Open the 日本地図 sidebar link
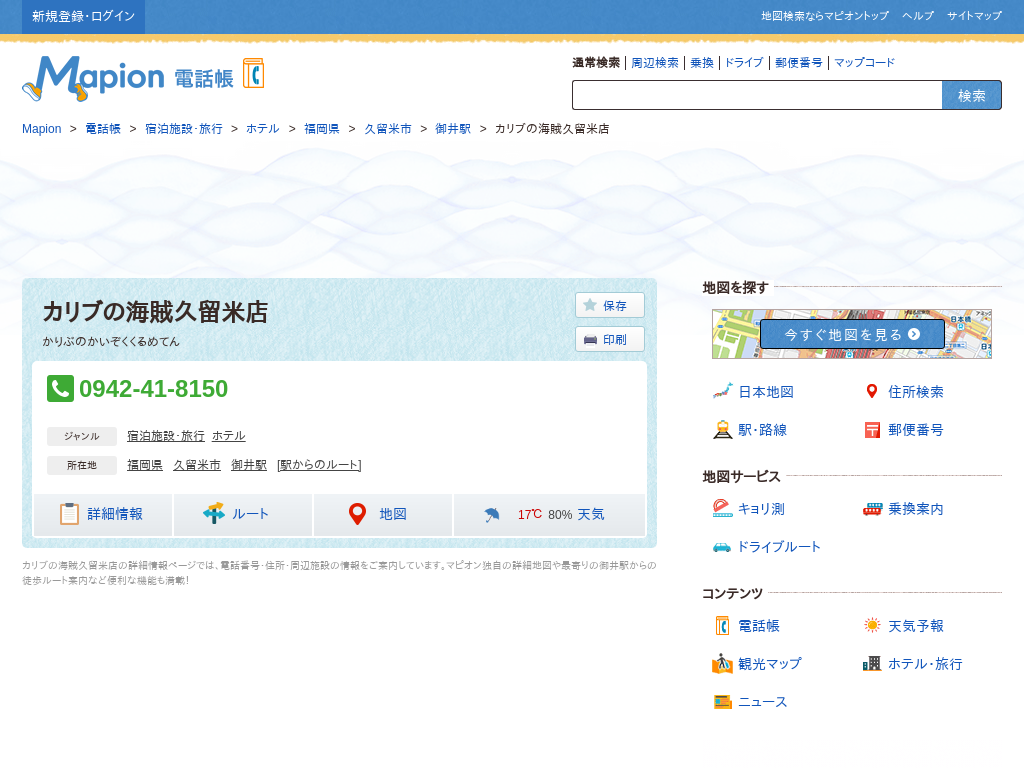The image size is (1024, 768). pyautogui.click(x=766, y=392)
